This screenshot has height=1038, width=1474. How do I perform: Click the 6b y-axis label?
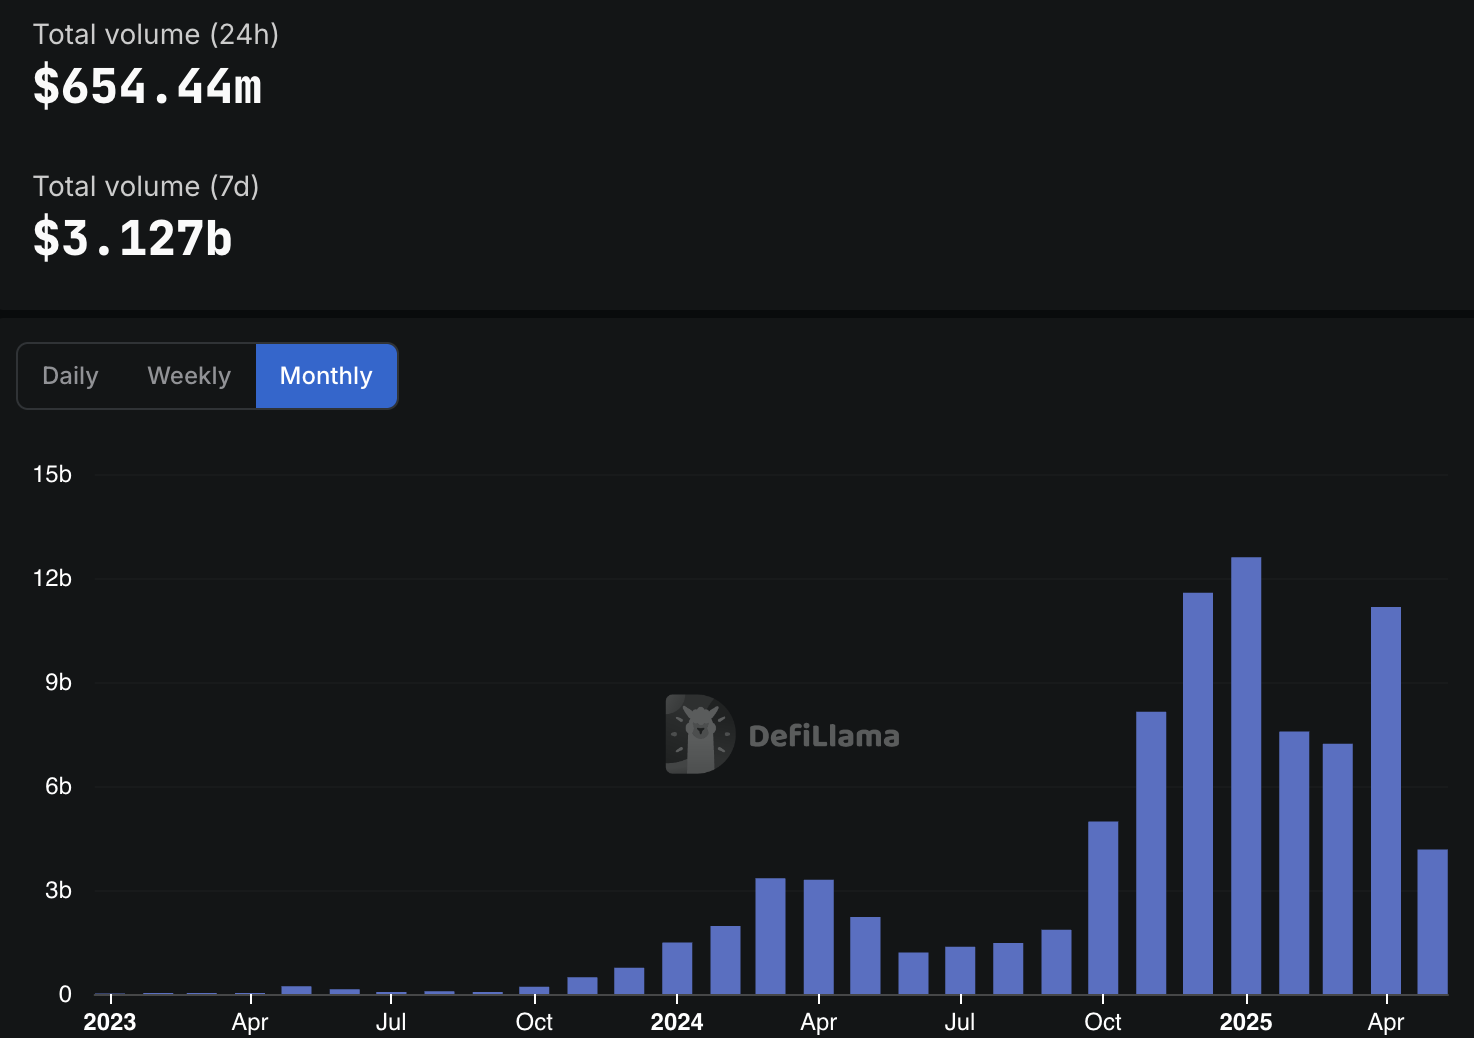pos(58,786)
